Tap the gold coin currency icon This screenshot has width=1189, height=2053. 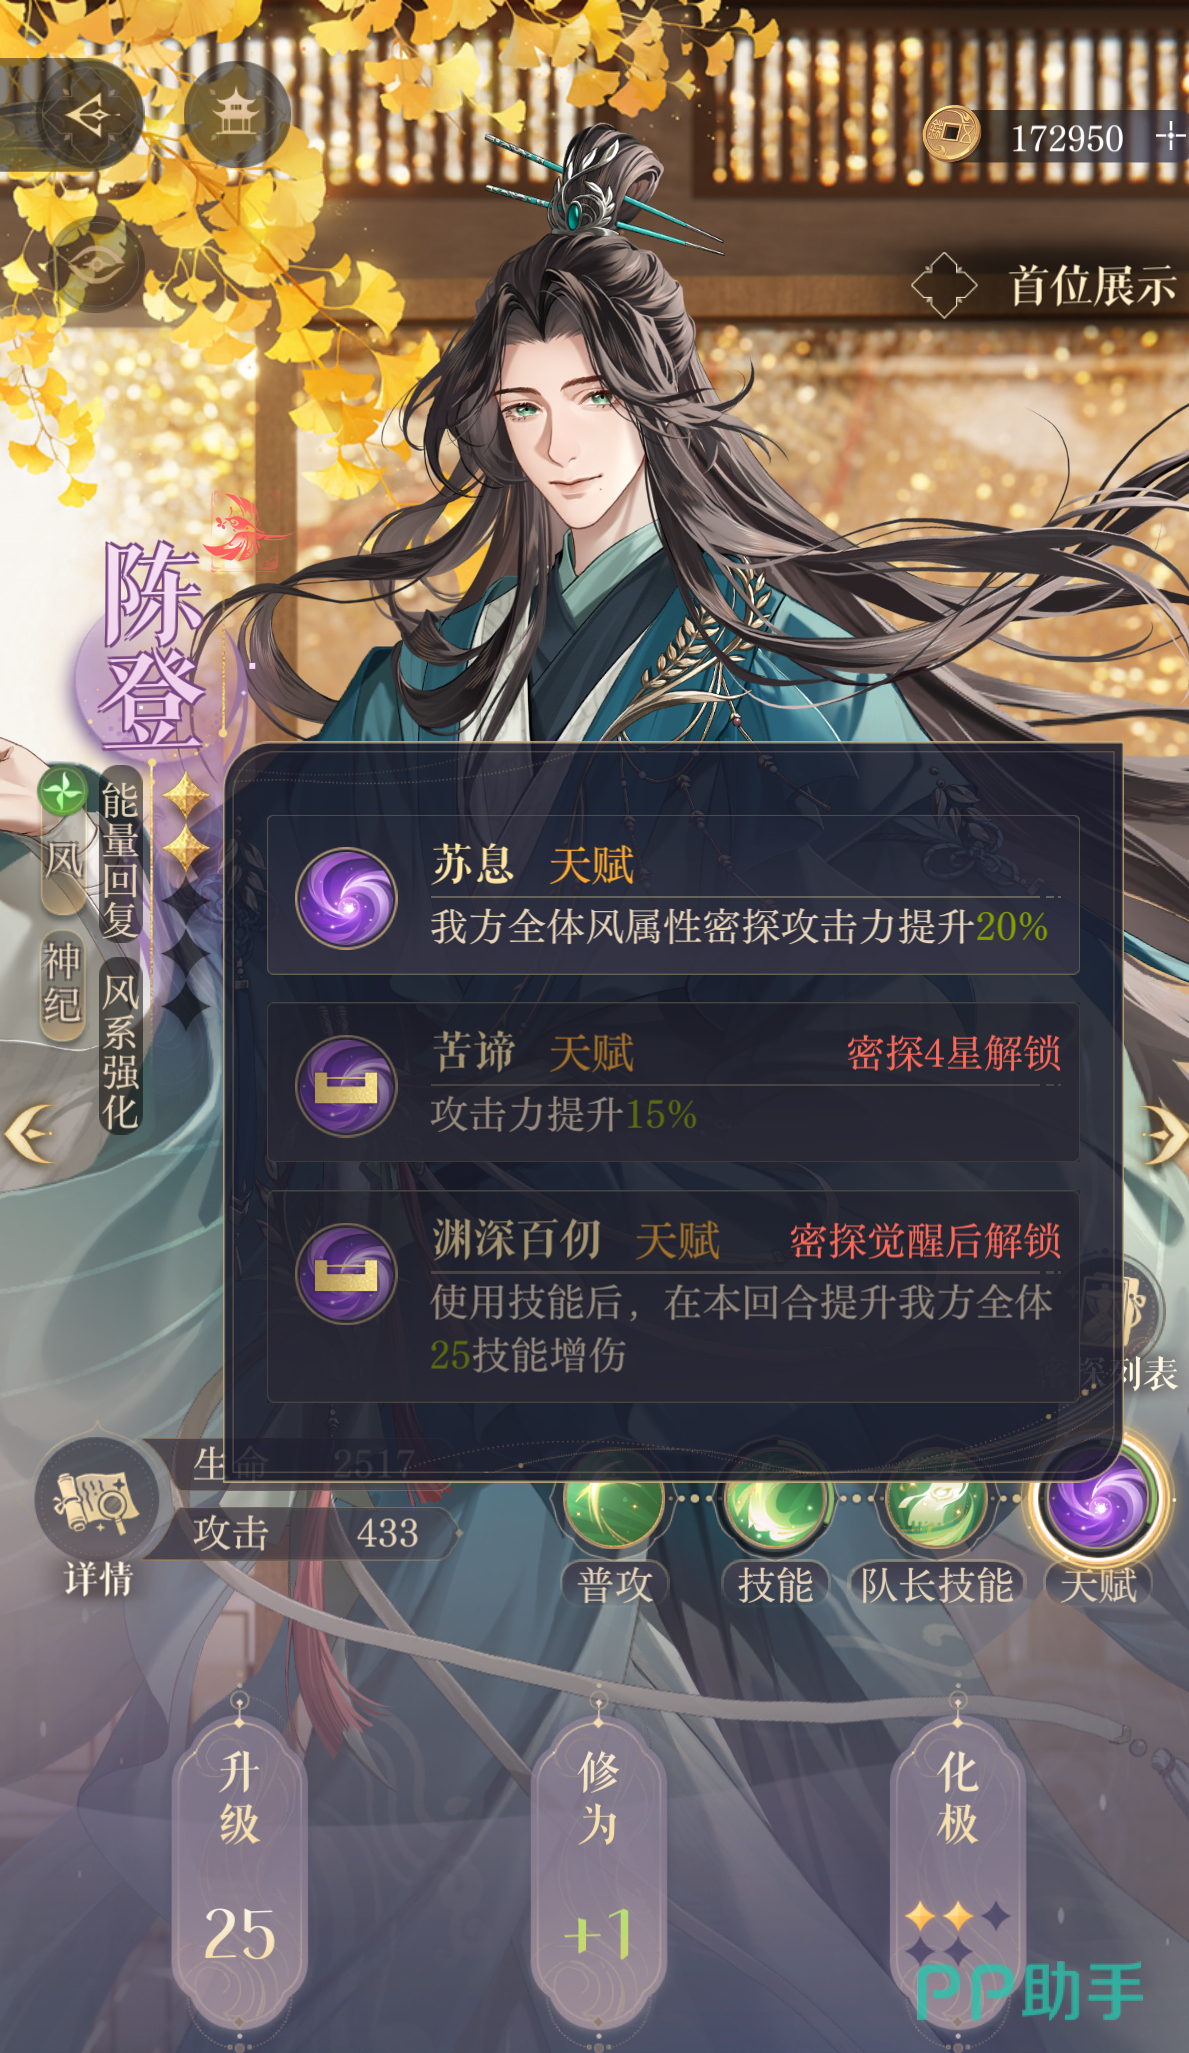(x=950, y=134)
